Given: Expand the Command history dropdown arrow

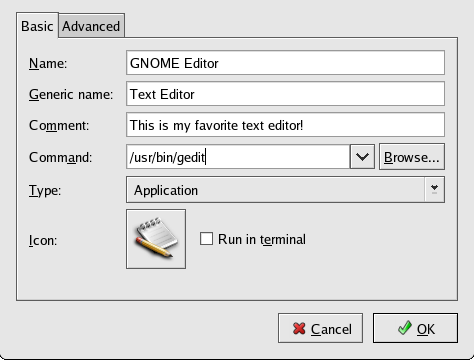Looking at the screenshot, I should click(362, 156).
